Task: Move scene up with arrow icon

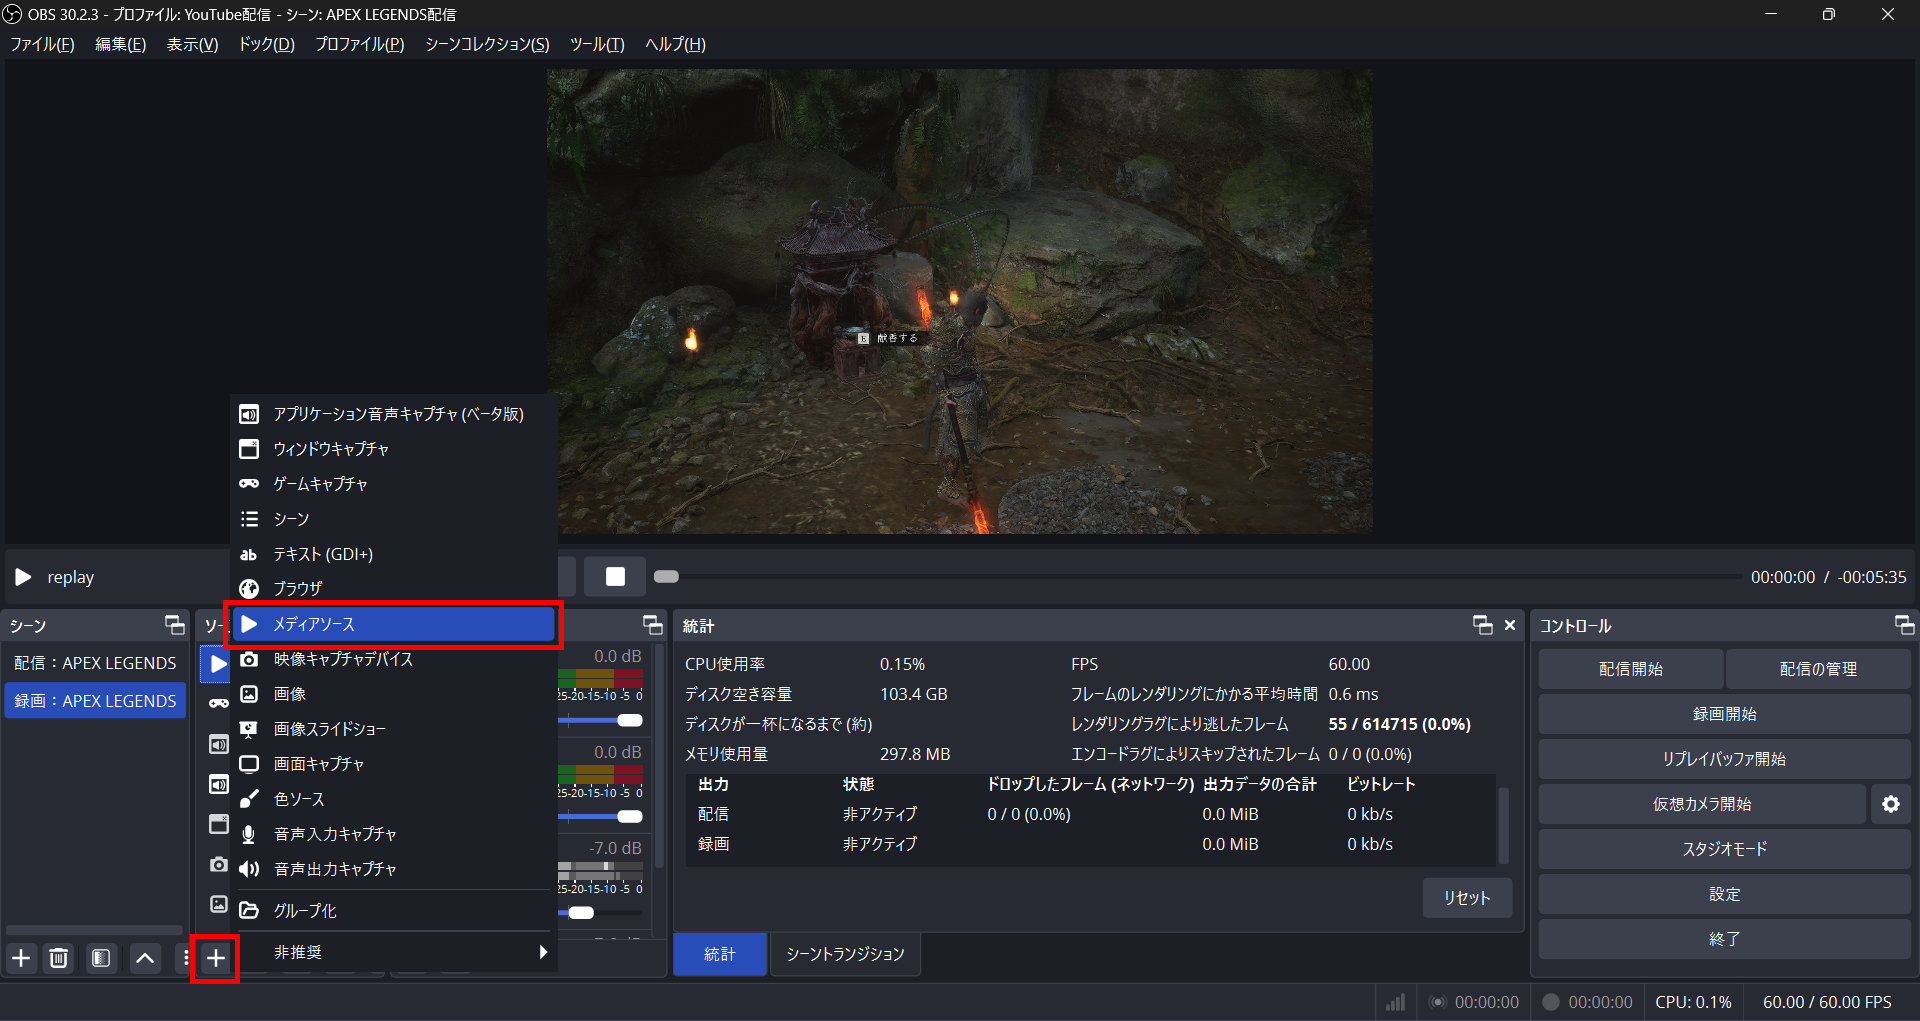Action: 145,958
